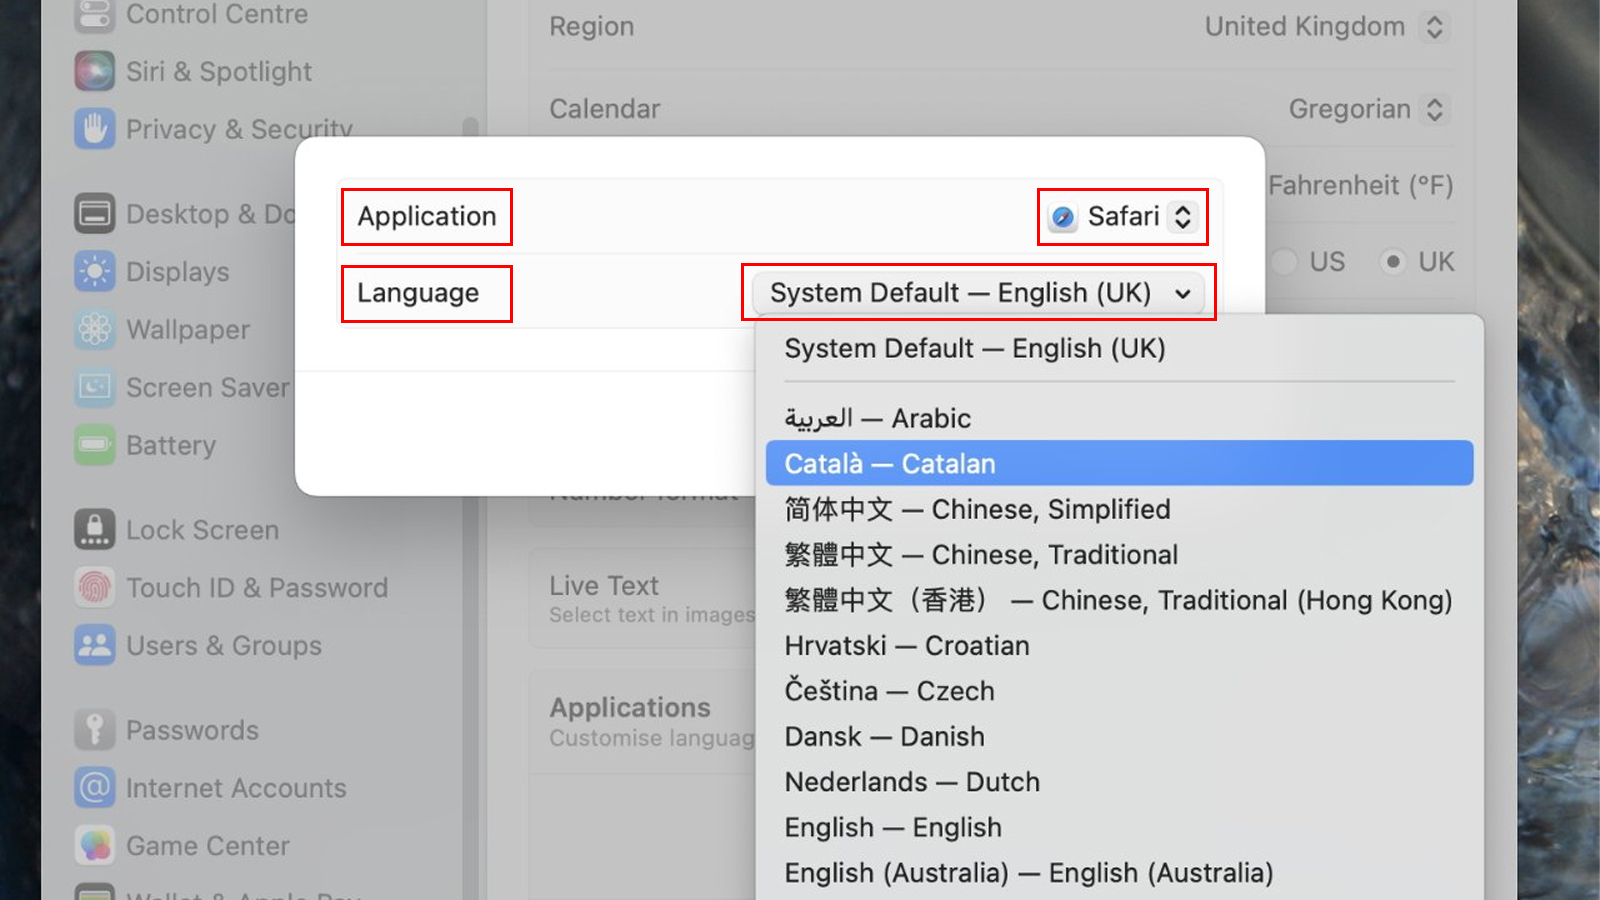Choose English — English language

coord(1119,827)
